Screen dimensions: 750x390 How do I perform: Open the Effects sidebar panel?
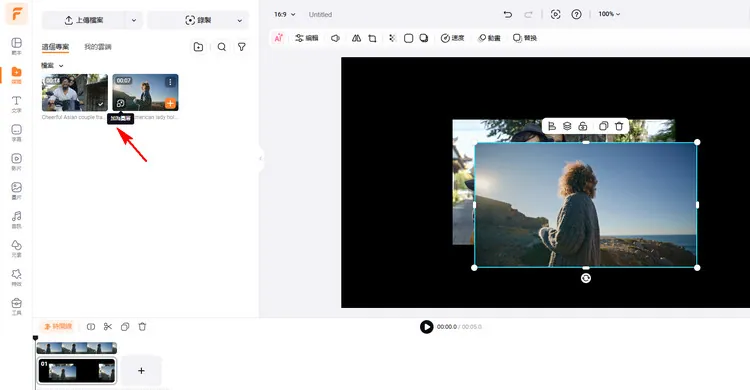click(16, 278)
